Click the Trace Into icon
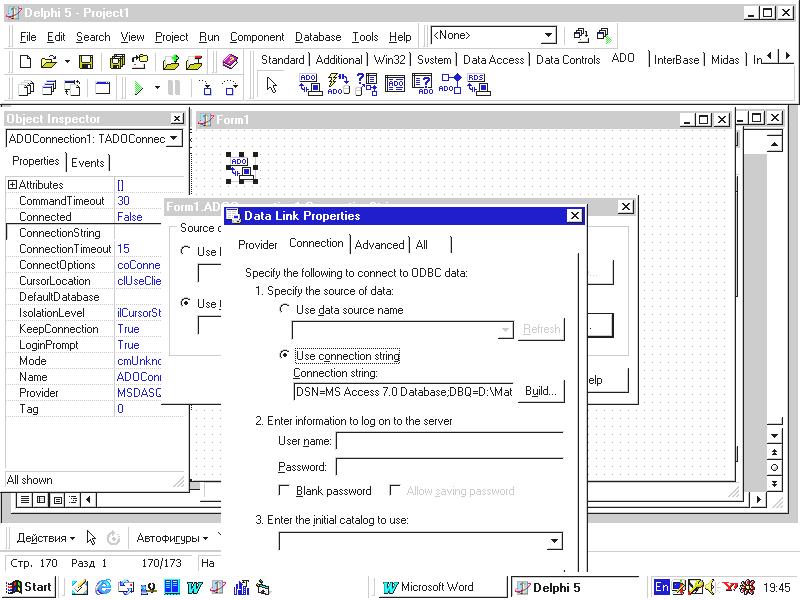800x600 pixels. tap(205, 88)
